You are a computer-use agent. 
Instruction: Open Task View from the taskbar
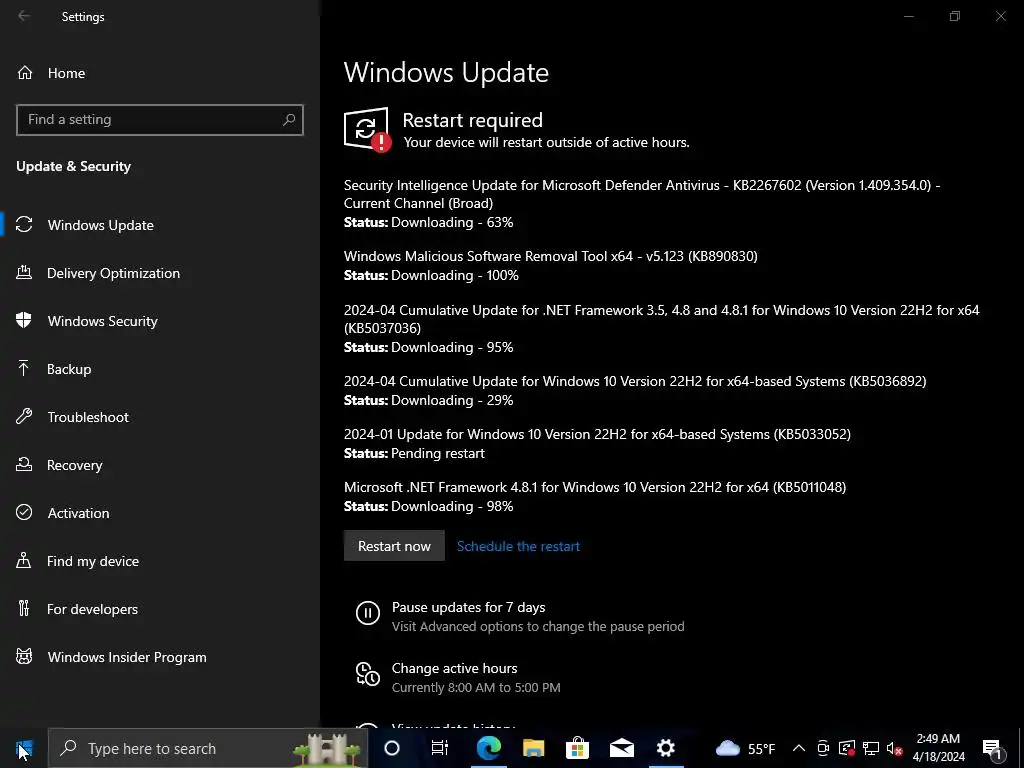click(440, 748)
